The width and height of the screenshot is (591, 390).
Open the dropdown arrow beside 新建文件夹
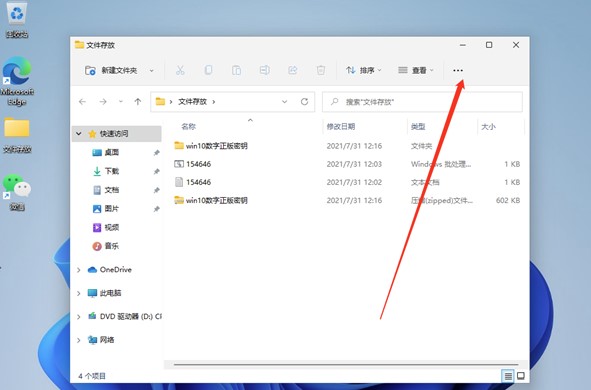pyautogui.click(x=152, y=70)
